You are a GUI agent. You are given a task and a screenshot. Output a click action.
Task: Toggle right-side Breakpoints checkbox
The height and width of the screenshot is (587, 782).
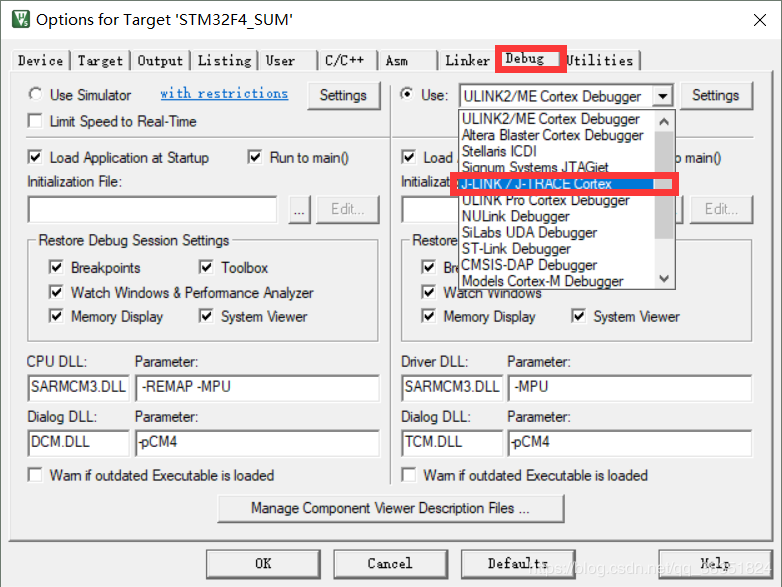428,267
